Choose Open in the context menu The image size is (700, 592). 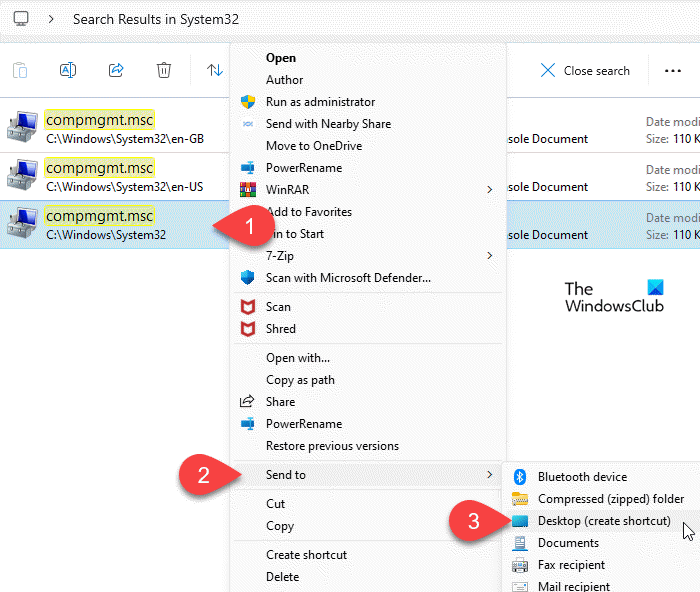click(x=281, y=58)
